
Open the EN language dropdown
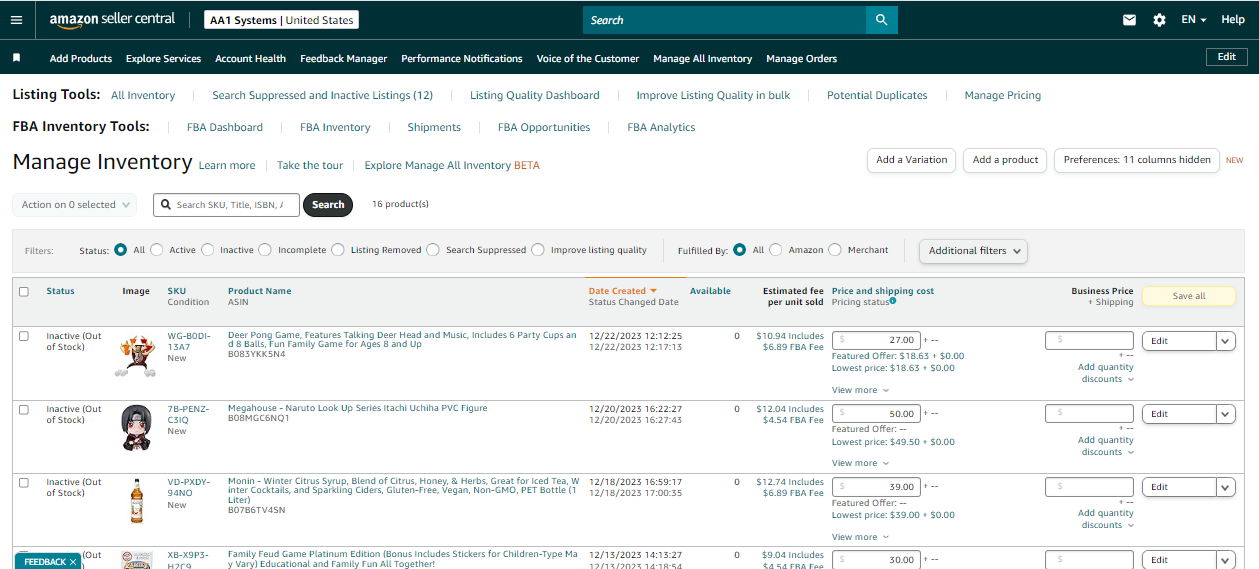click(x=1194, y=20)
